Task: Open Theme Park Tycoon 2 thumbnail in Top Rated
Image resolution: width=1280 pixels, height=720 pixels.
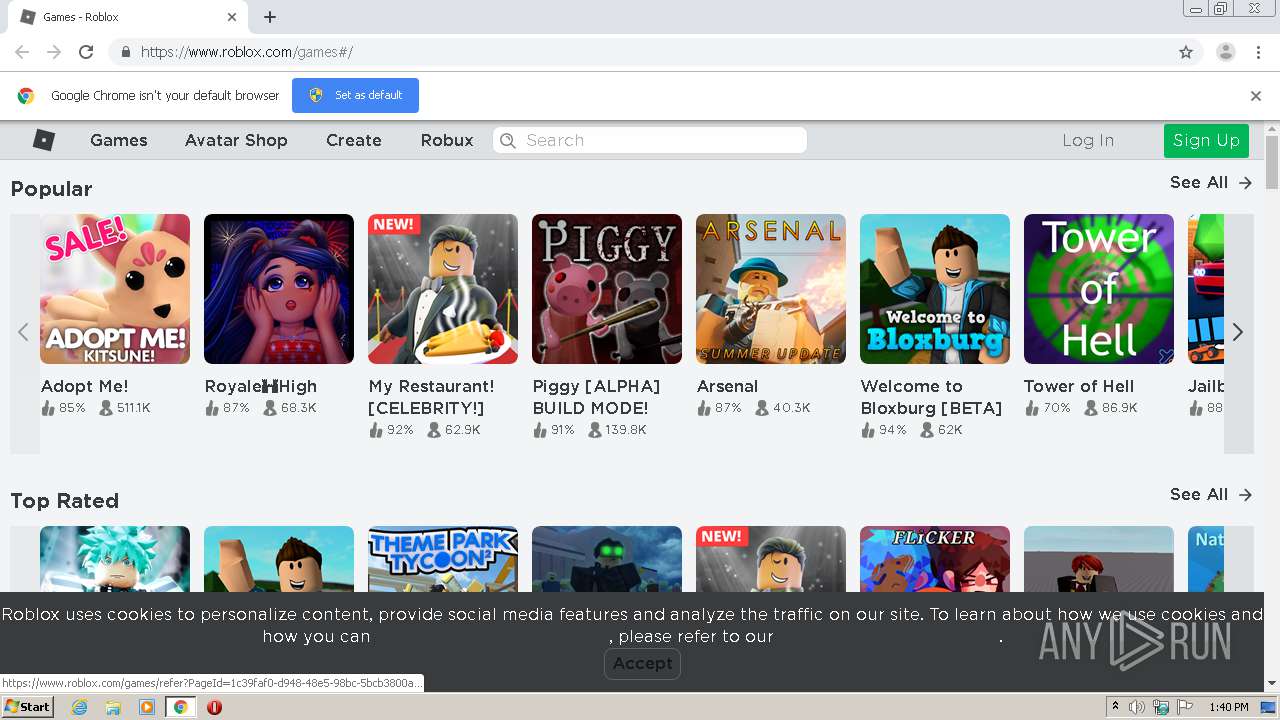Action: tap(443, 559)
